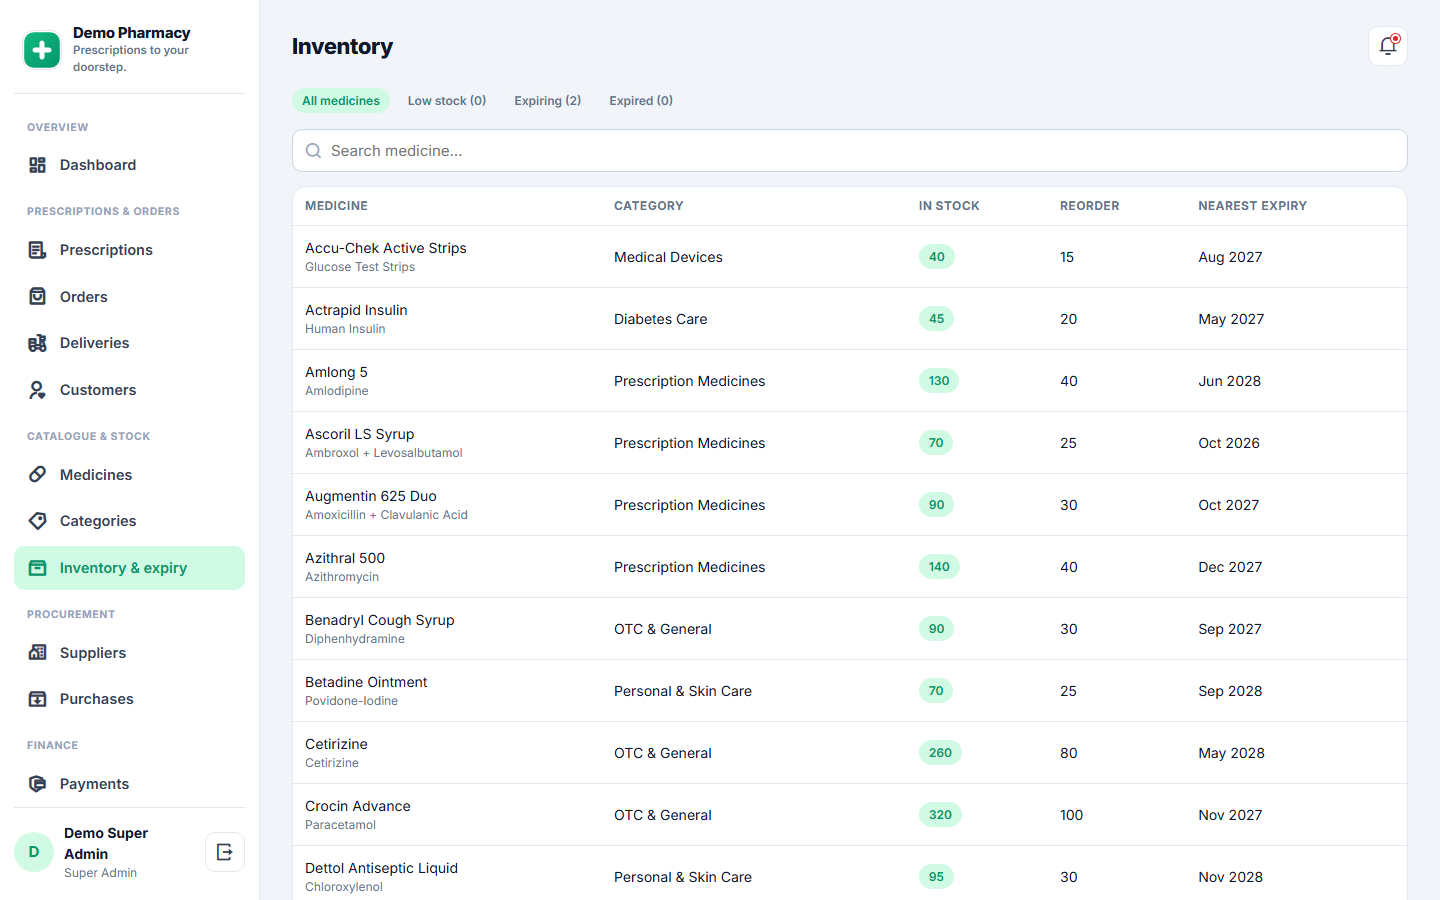Screen dimensions: 1440x900
Task: Click Augmentin 625 Duo medicine name
Action: click(x=371, y=496)
